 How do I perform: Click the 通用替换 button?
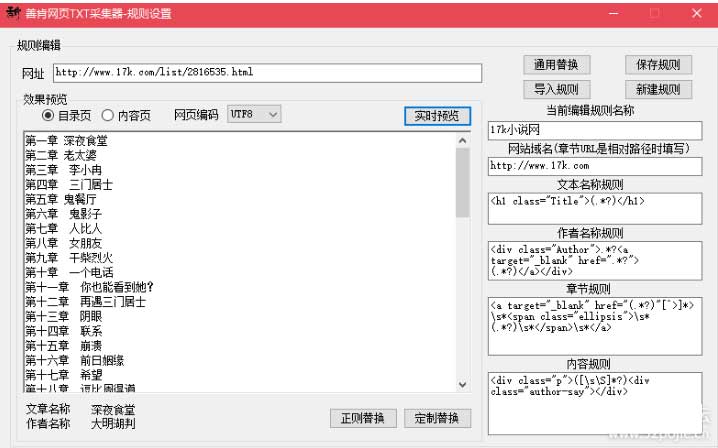[556, 65]
